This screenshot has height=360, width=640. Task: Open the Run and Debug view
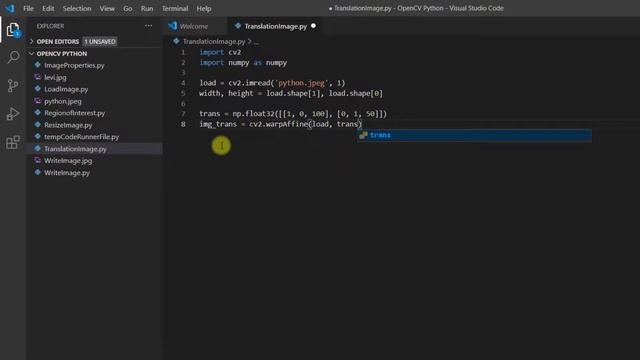[x=13, y=114]
